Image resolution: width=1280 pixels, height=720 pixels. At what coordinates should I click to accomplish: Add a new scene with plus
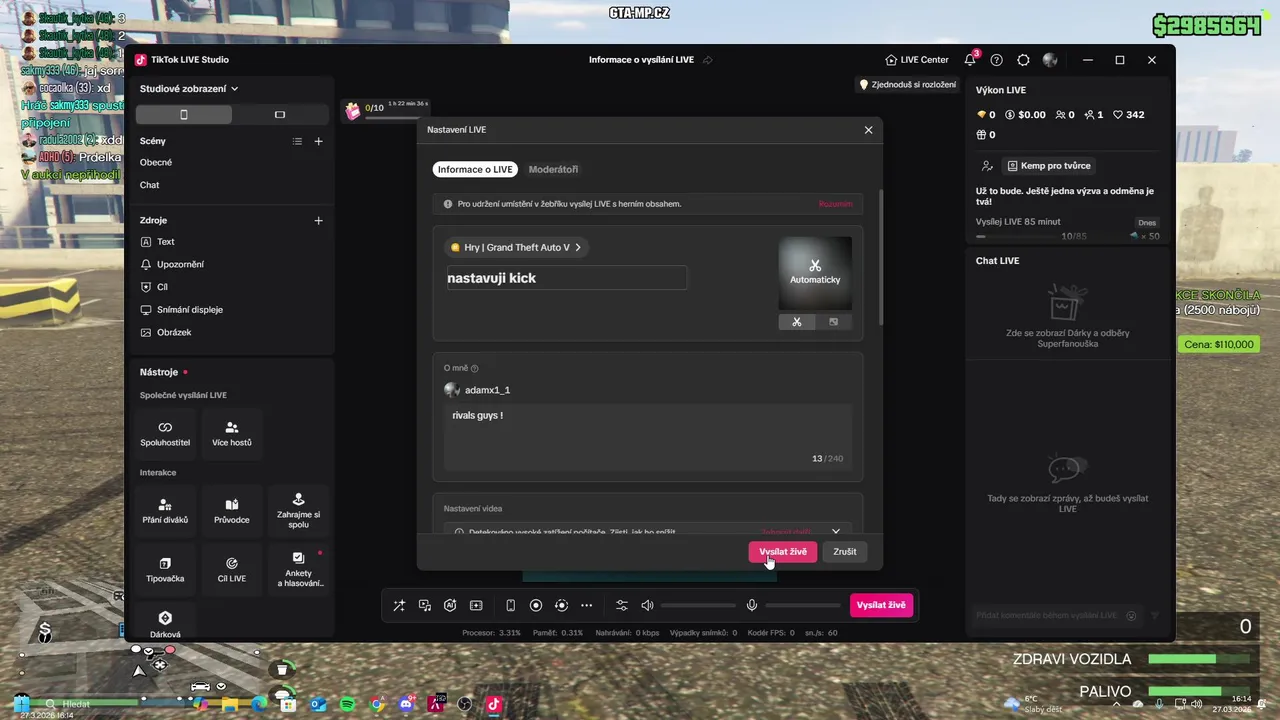[318, 141]
